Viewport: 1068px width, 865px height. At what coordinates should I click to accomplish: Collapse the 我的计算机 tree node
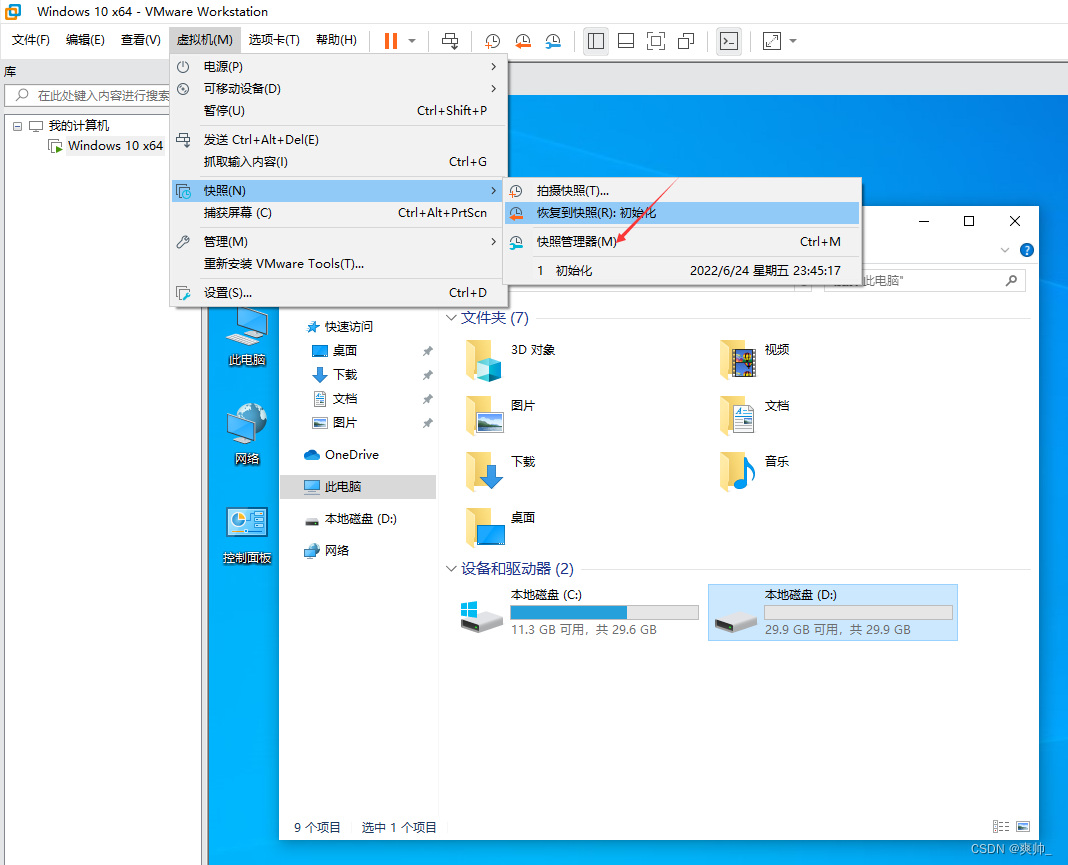click(18, 126)
